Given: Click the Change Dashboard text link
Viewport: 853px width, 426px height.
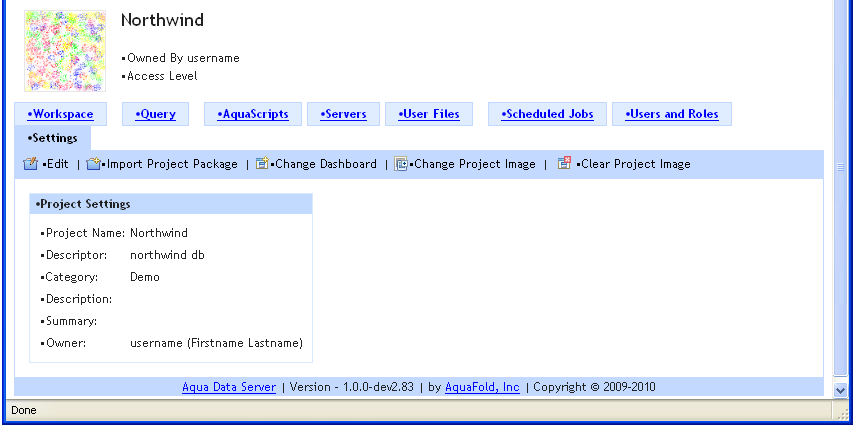Looking at the screenshot, I should (x=325, y=164).
